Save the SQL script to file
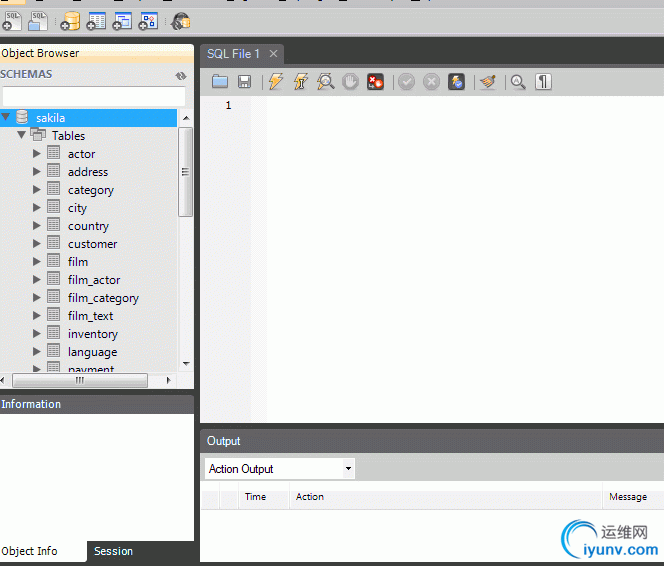 [244, 81]
